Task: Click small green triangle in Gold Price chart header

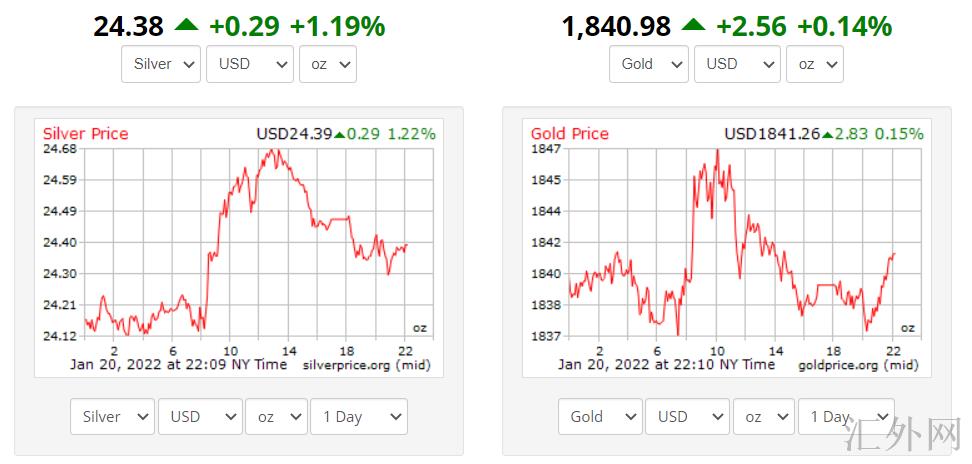Action: pos(827,134)
